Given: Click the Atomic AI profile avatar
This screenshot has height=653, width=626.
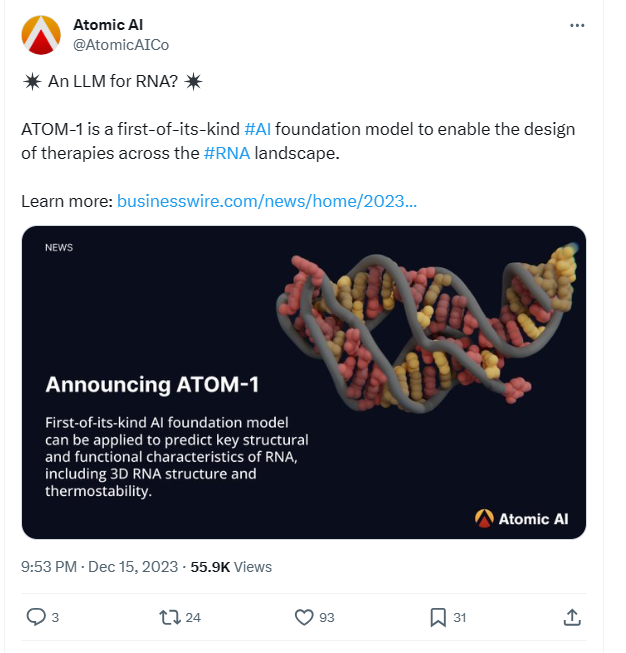Looking at the screenshot, I should 41,36.
